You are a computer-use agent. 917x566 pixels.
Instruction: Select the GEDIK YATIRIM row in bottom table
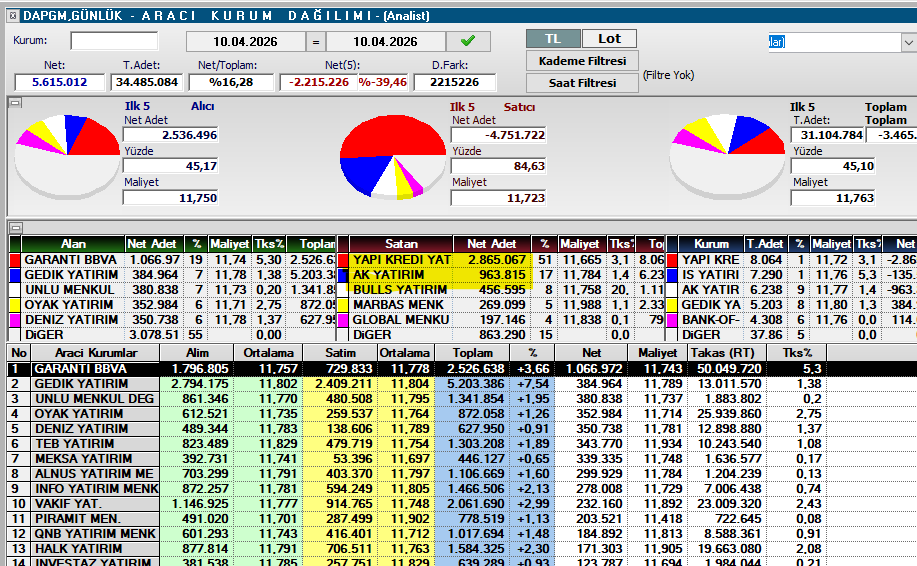click(462, 384)
